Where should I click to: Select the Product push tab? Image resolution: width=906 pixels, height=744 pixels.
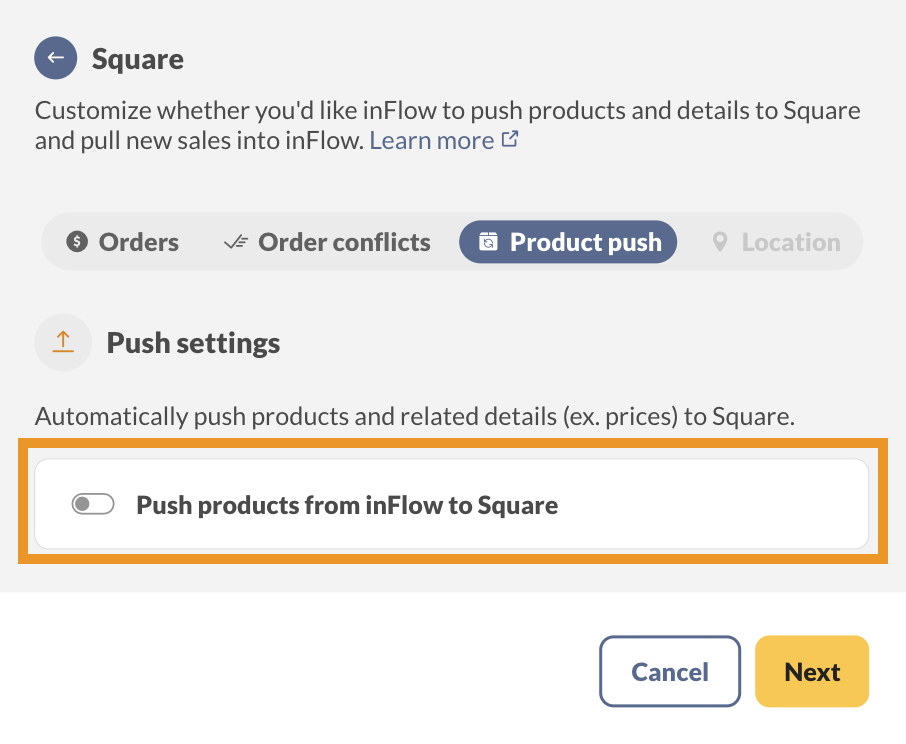pos(568,242)
